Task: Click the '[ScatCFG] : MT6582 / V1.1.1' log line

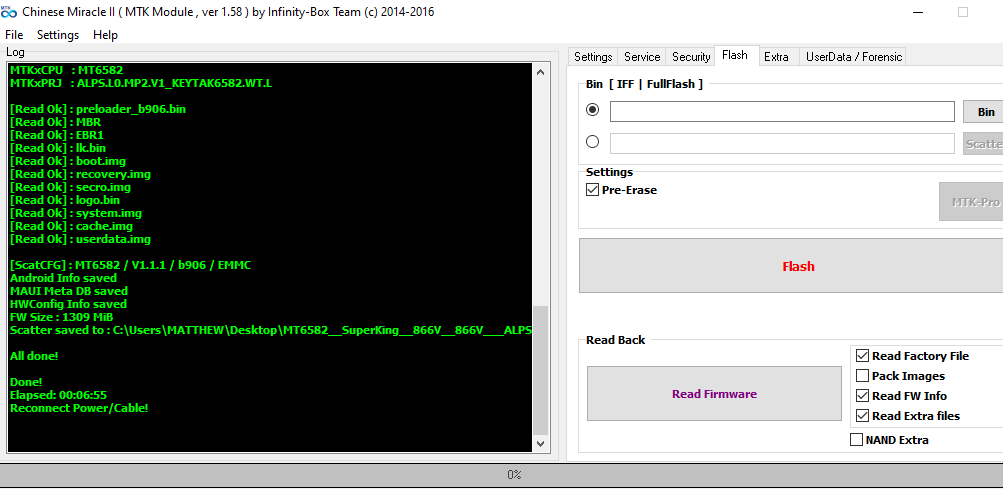Action: tap(130, 265)
